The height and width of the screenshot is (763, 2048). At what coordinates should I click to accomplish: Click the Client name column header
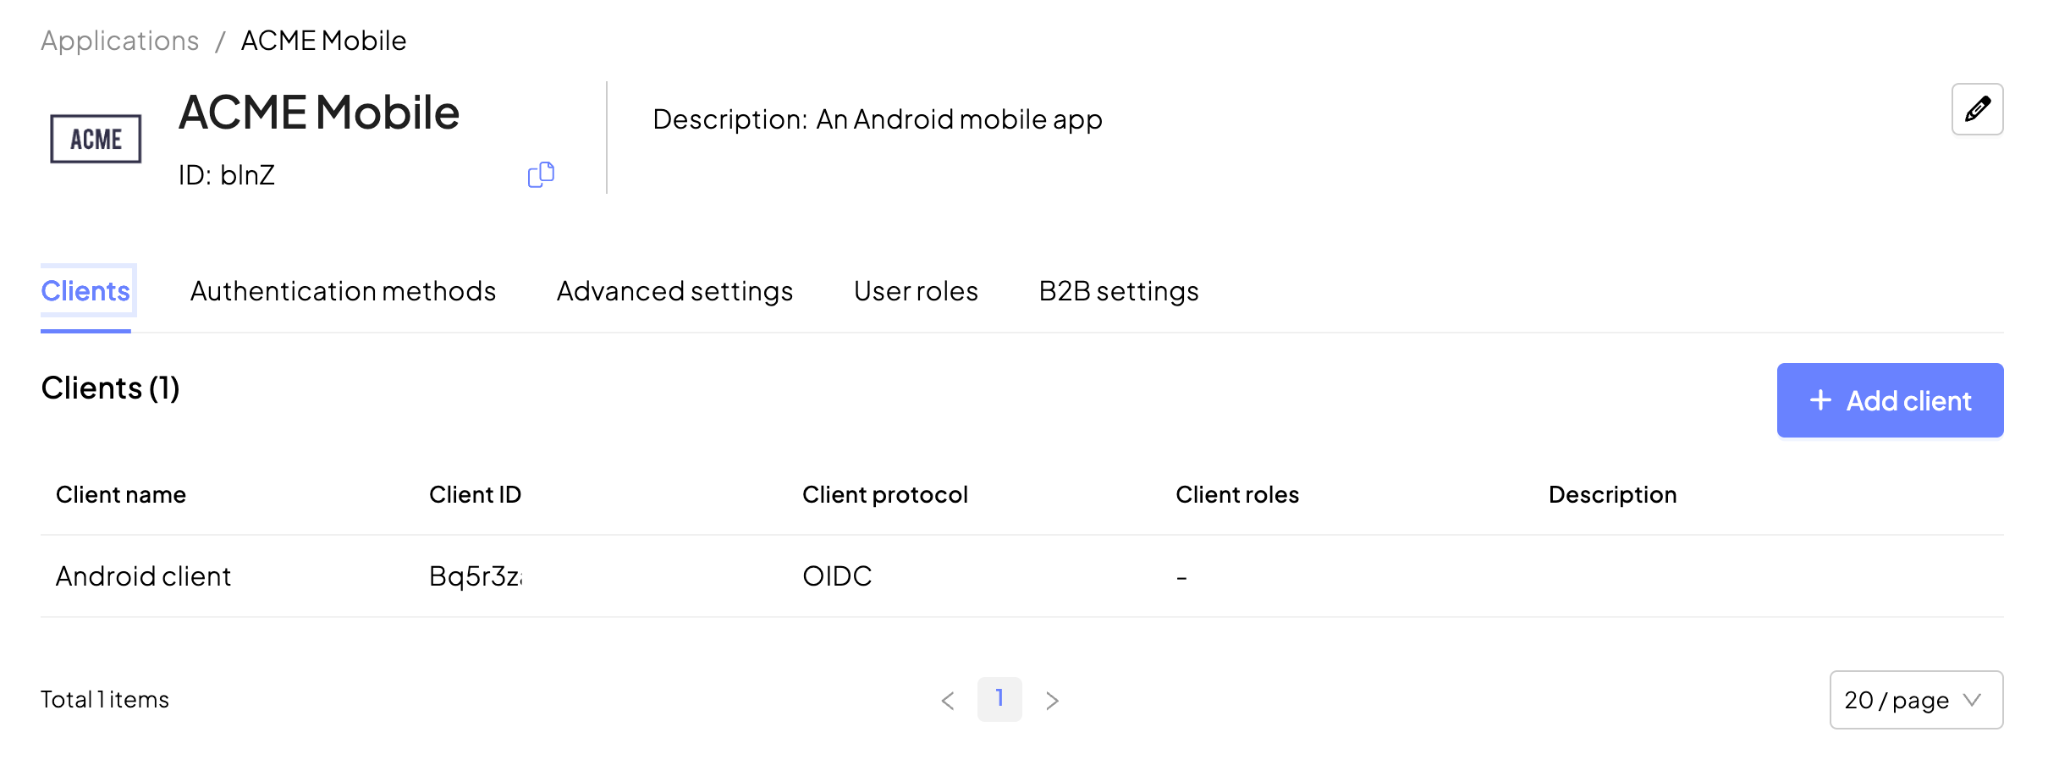click(x=121, y=495)
